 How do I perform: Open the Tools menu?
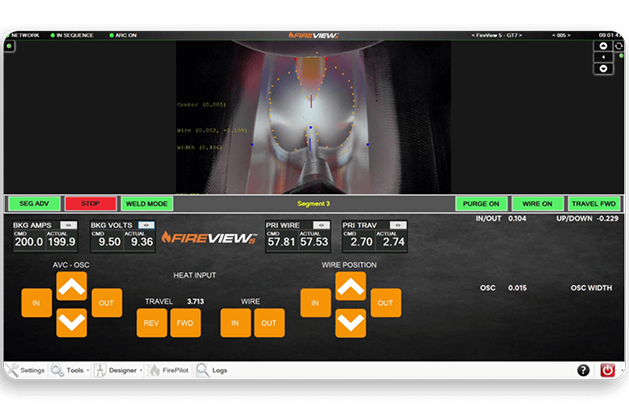(x=67, y=370)
